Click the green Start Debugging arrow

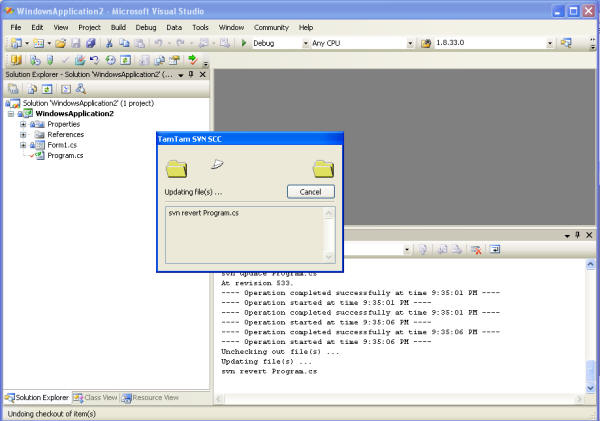click(x=243, y=43)
